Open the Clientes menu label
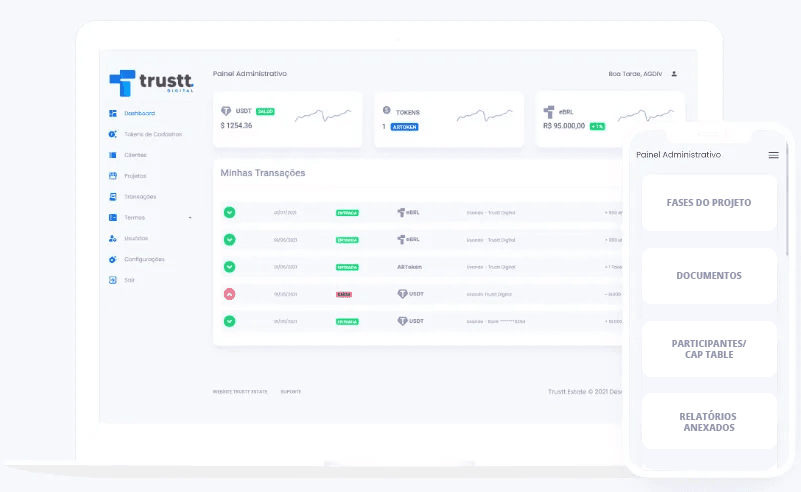801x492 pixels. pyautogui.click(x=135, y=155)
